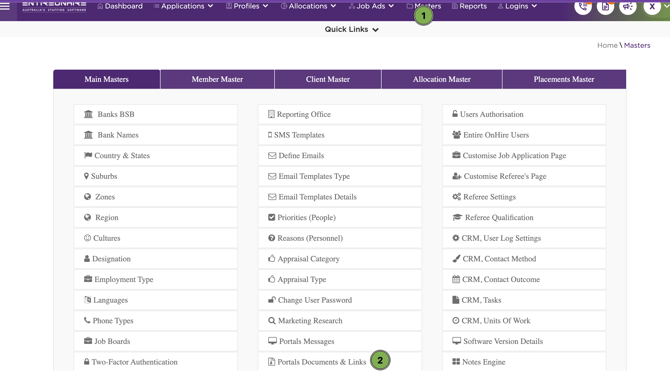Open Customise Job Application Page
The image size is (670, 371).
524,156
